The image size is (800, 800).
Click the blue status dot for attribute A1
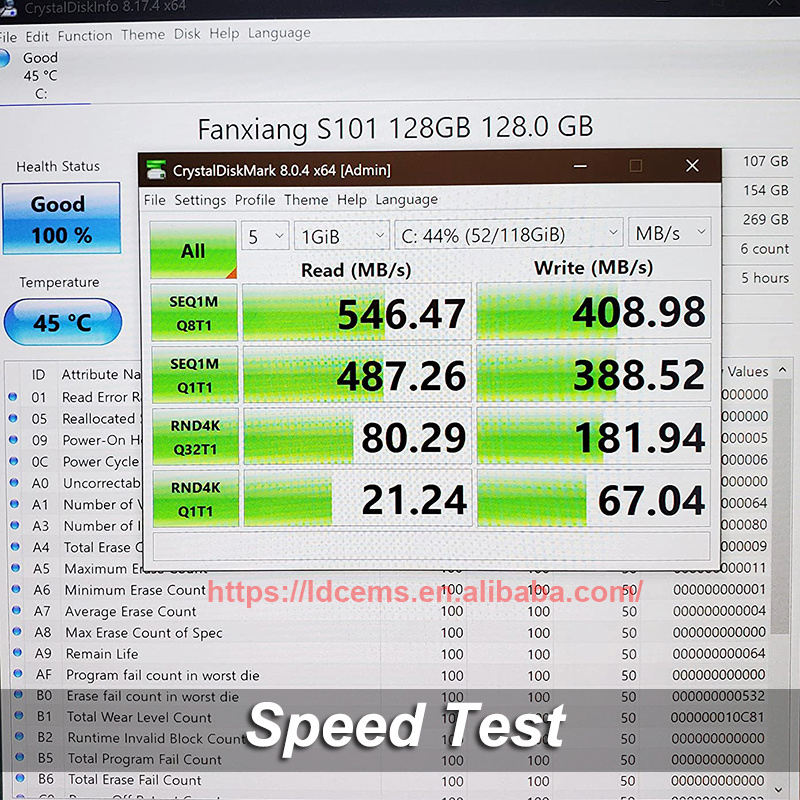[x=15, y=504]
